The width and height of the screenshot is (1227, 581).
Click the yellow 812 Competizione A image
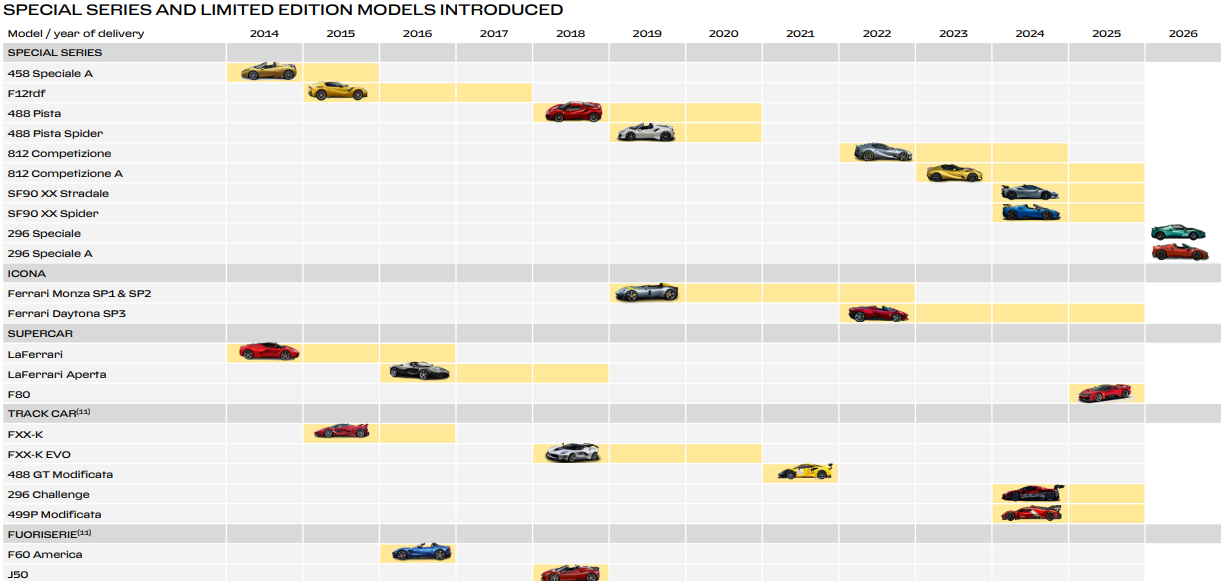click(x=955, y=173)
